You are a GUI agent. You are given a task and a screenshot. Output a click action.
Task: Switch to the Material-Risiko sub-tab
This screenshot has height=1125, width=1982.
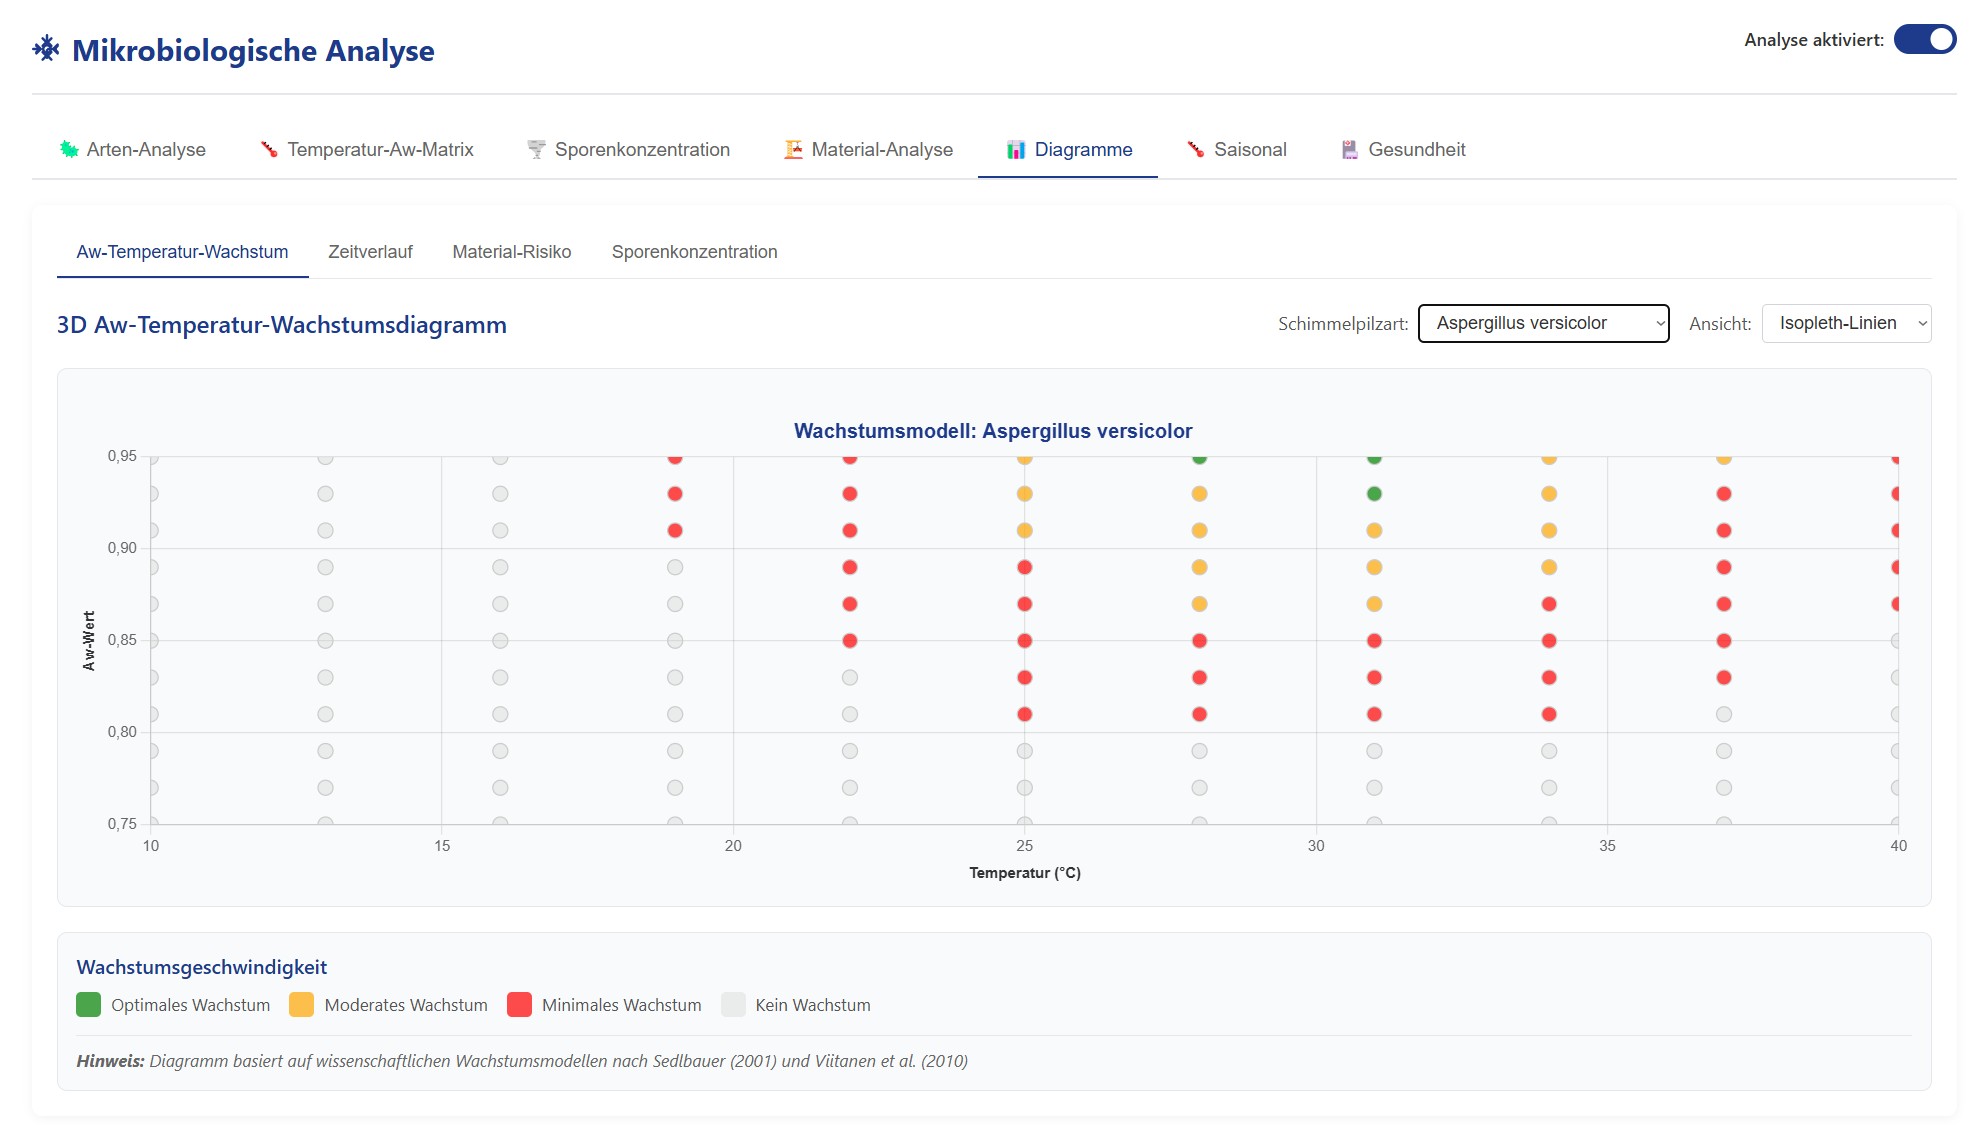point(512,252)
